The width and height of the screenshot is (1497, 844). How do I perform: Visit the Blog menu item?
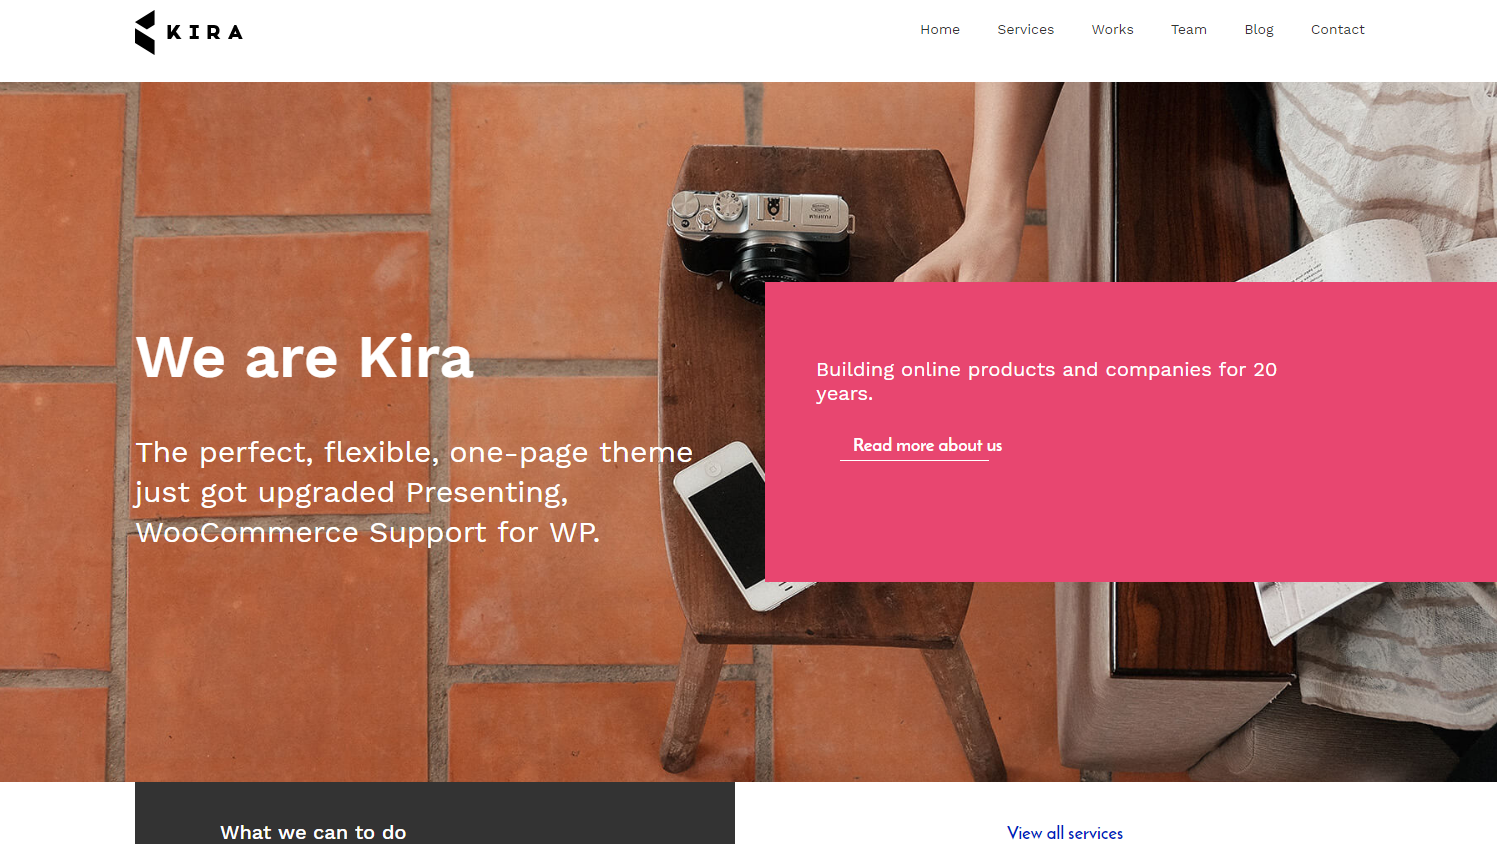pos(1259,30)
